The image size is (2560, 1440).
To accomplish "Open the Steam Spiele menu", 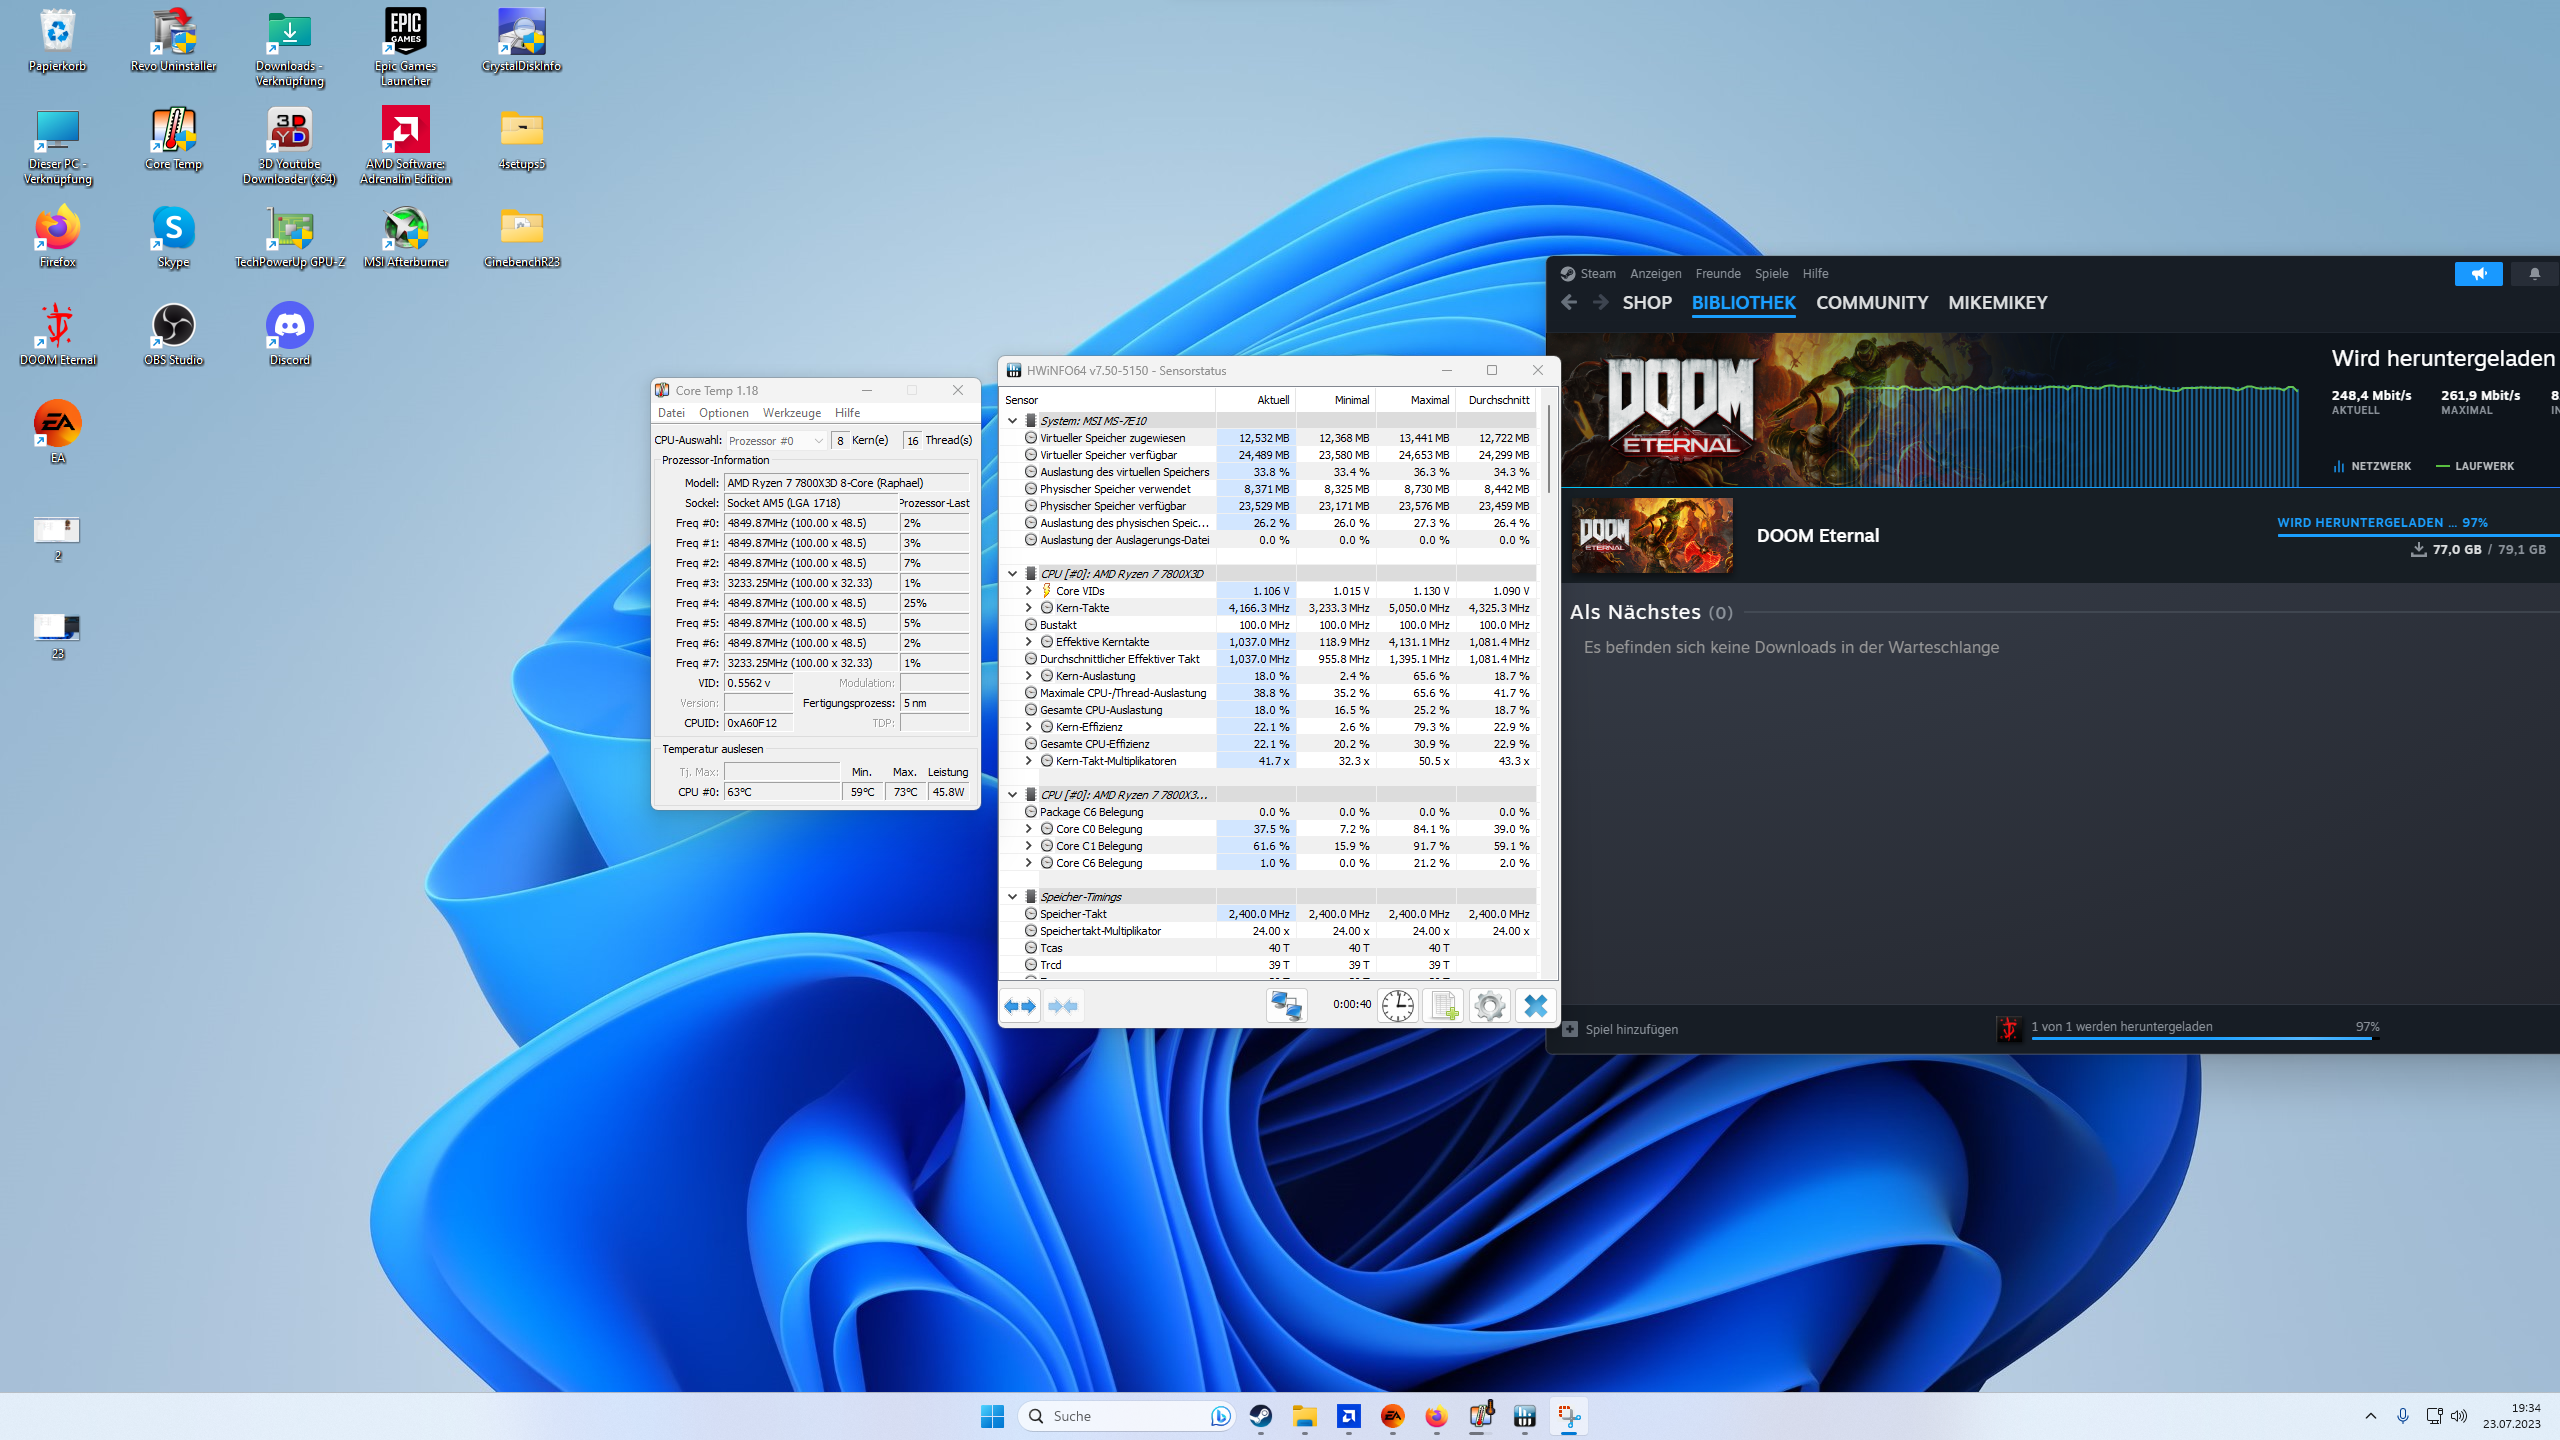I will tap(1771, 273).
